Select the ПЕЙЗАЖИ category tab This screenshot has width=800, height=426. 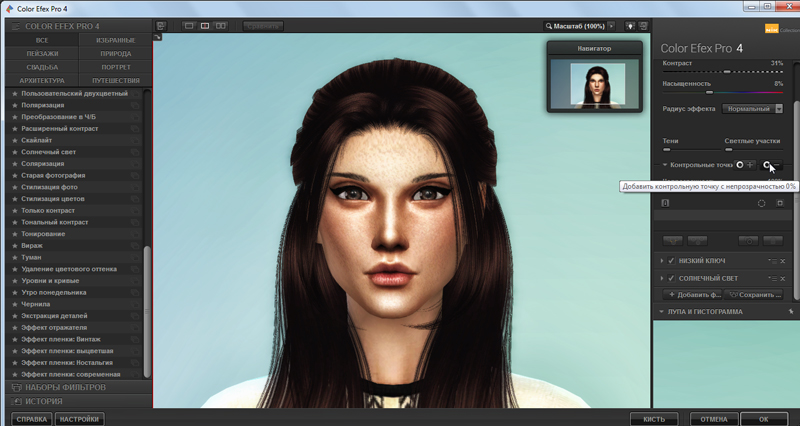click(42, 54)
